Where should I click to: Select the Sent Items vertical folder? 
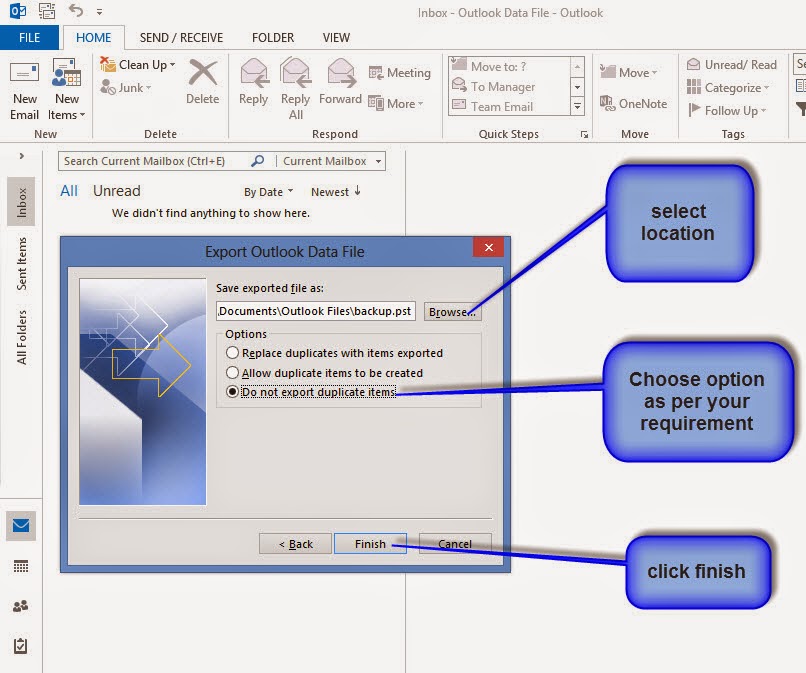[x=21, y=264]
